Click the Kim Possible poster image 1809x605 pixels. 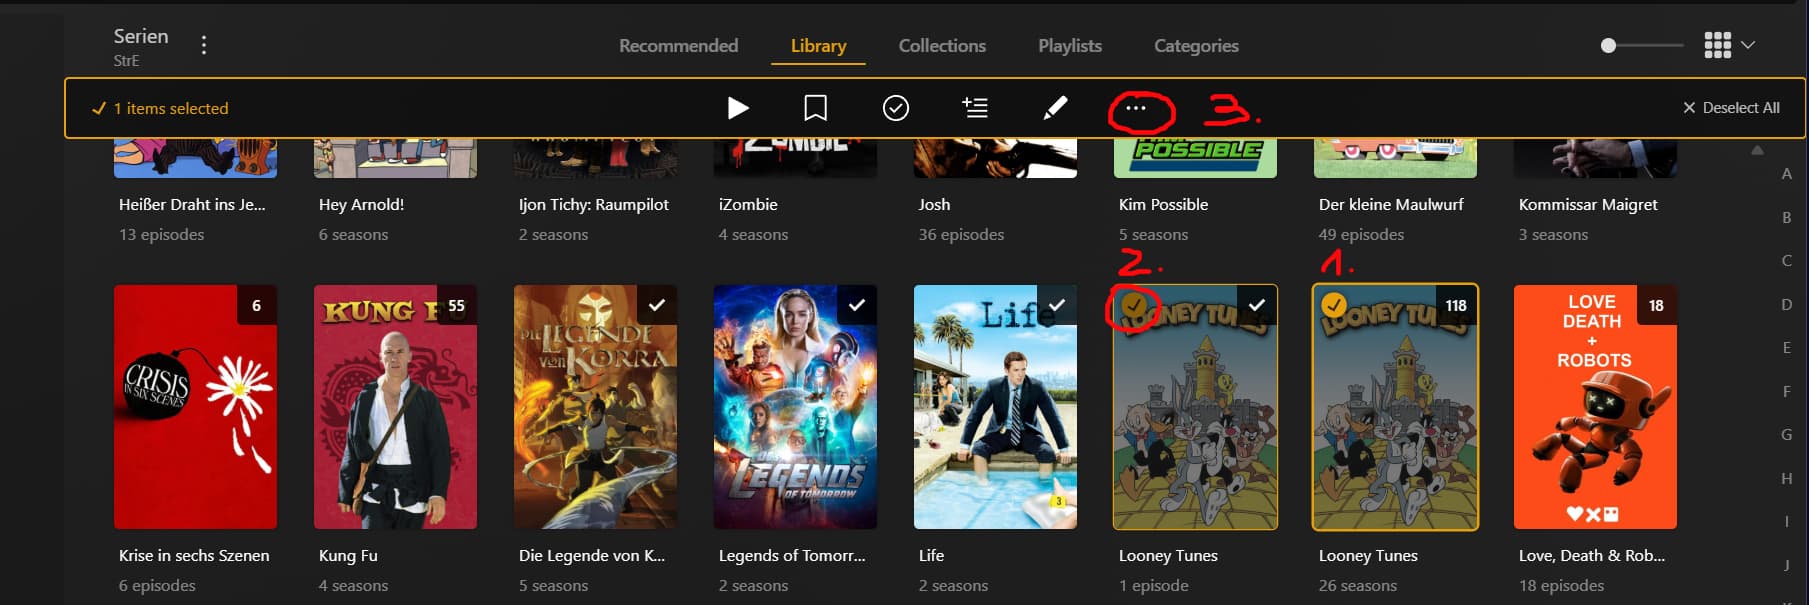coord(1195,158)
